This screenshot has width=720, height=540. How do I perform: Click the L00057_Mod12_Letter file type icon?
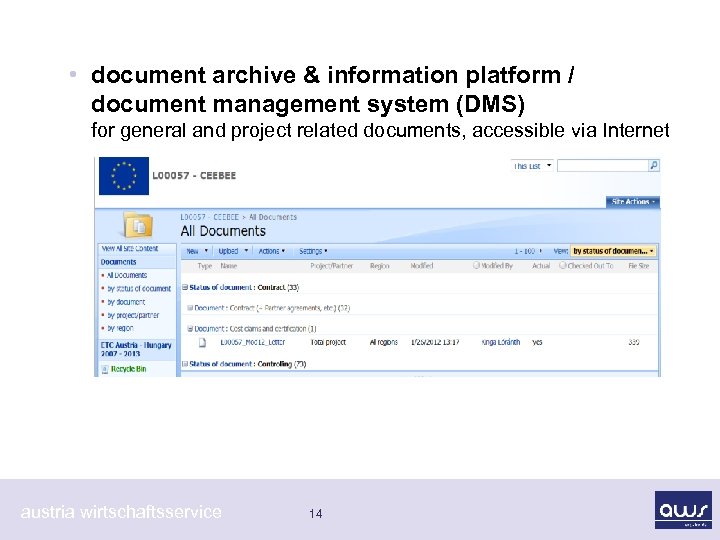tap(202, 343)
